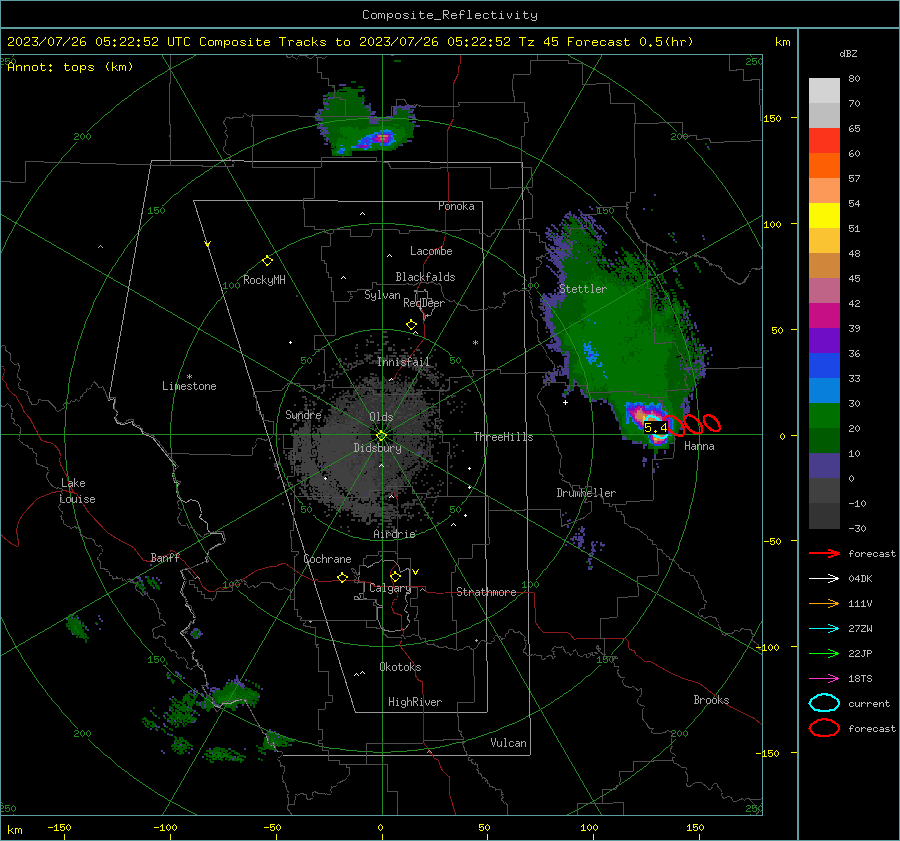Click the Hanna city label

click(x=699, y=446)
